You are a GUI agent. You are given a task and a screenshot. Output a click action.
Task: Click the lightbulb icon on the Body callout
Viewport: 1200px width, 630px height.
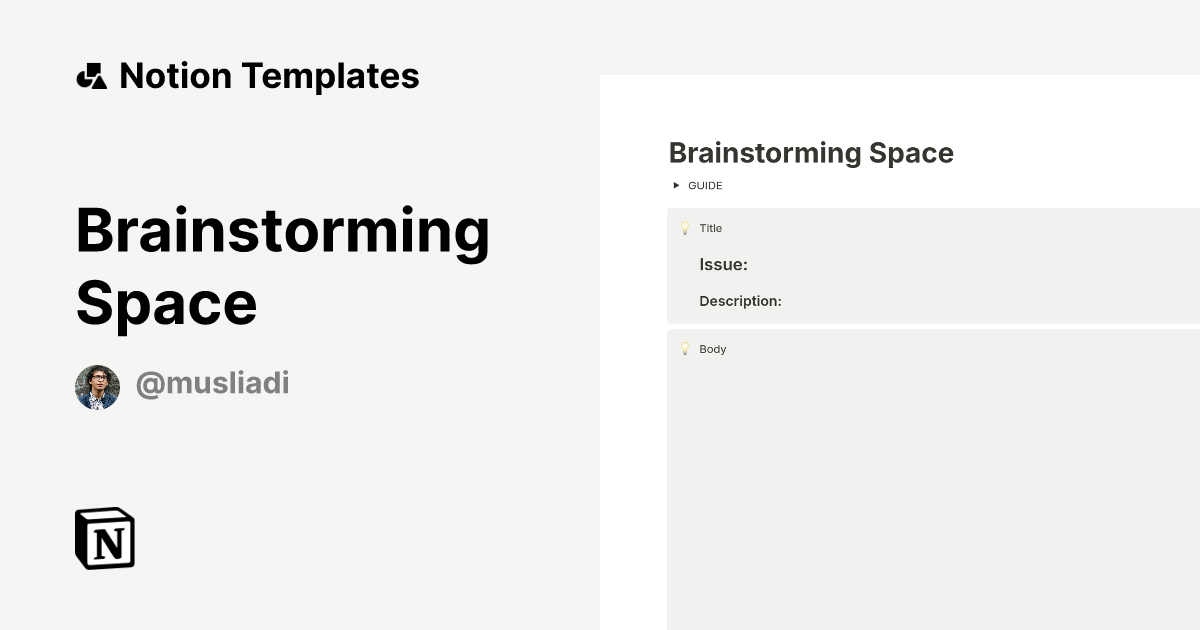click(x=684, y=349)
